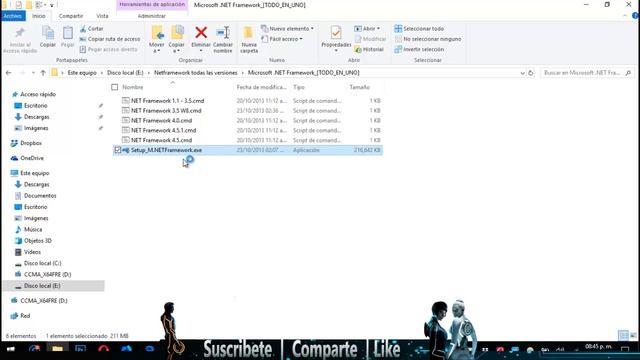The height and width of the screenshot is (360, 640).
Task: Click the Mover a folder icon
Action: pos(157,33)
